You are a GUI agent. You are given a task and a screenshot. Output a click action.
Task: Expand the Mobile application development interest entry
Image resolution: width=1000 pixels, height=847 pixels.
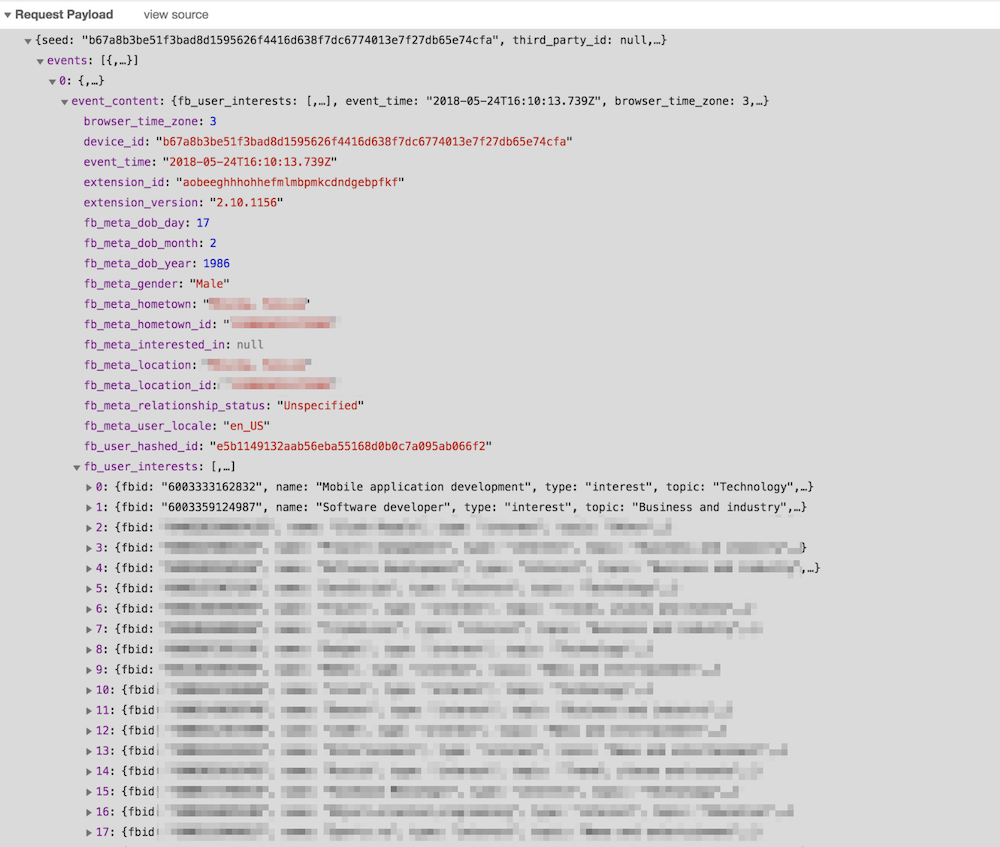coord(91,487)
